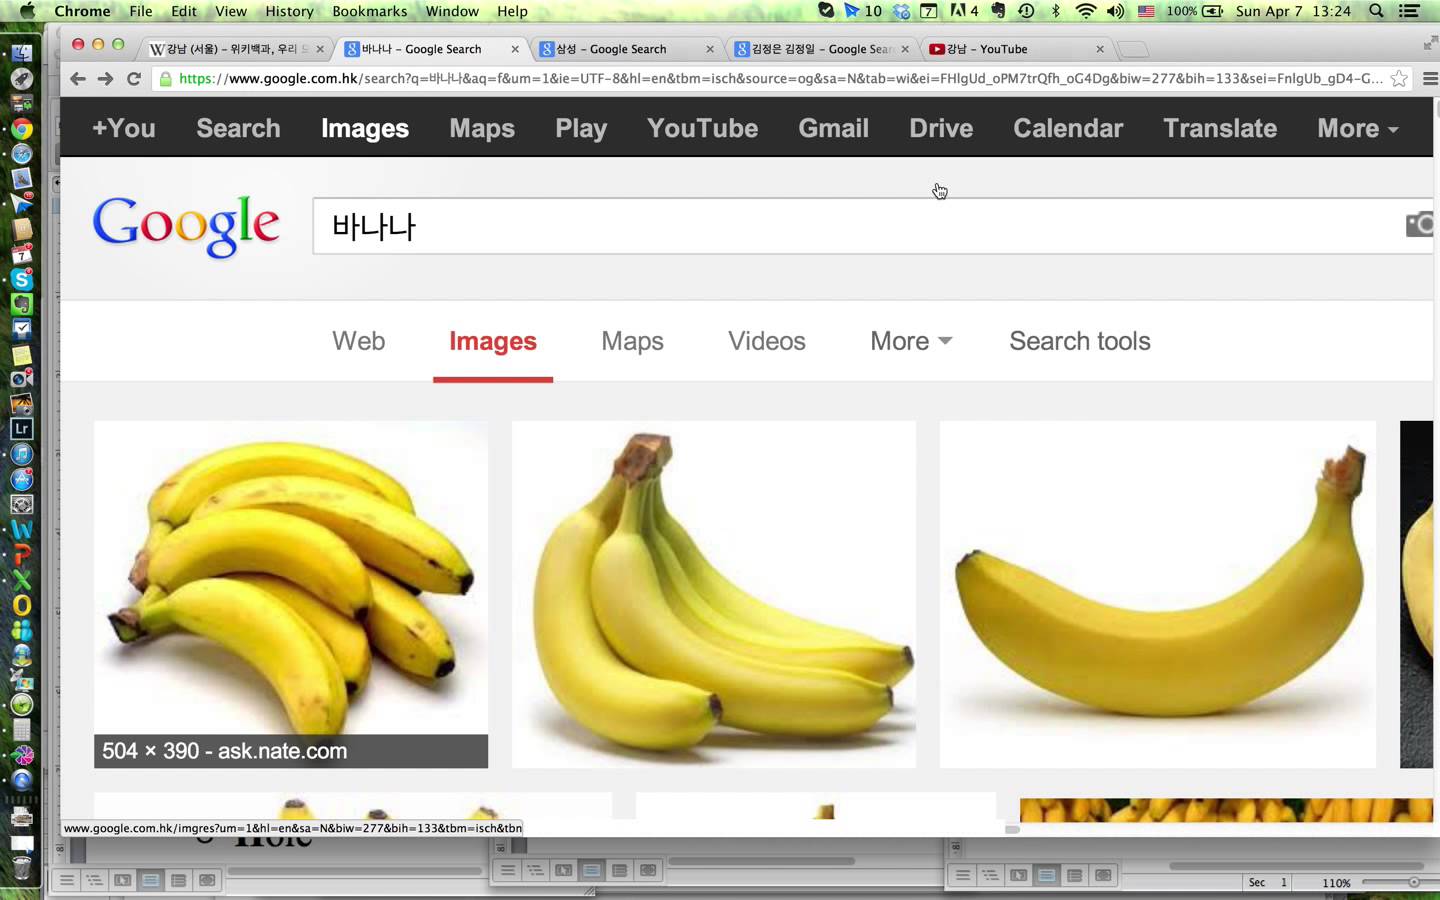The height and width of the screenshot is (900, 1440).
Task: Click the browser back arrow
Action: [78, 79]
